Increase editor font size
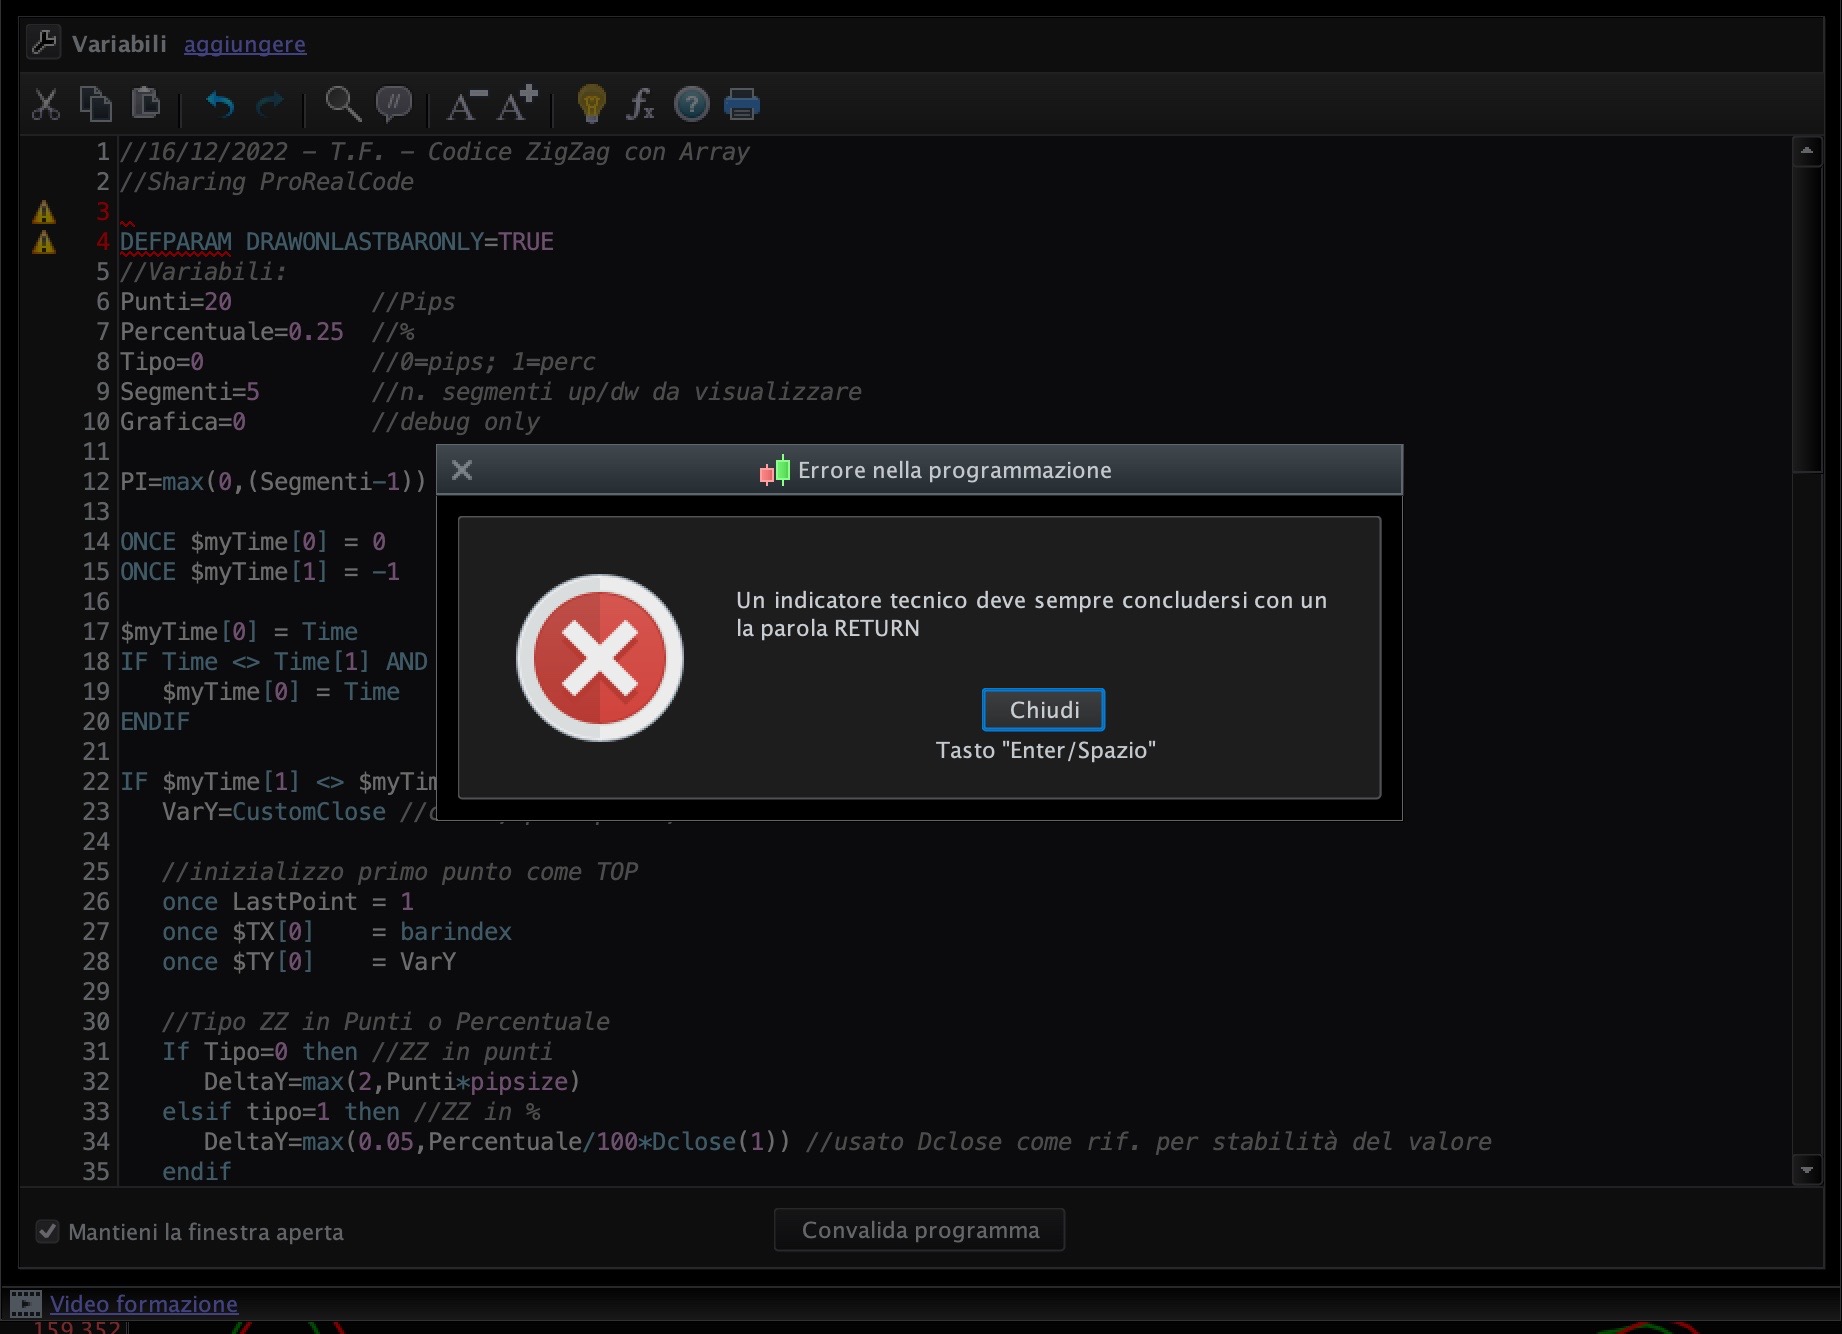 click(518, 104)
